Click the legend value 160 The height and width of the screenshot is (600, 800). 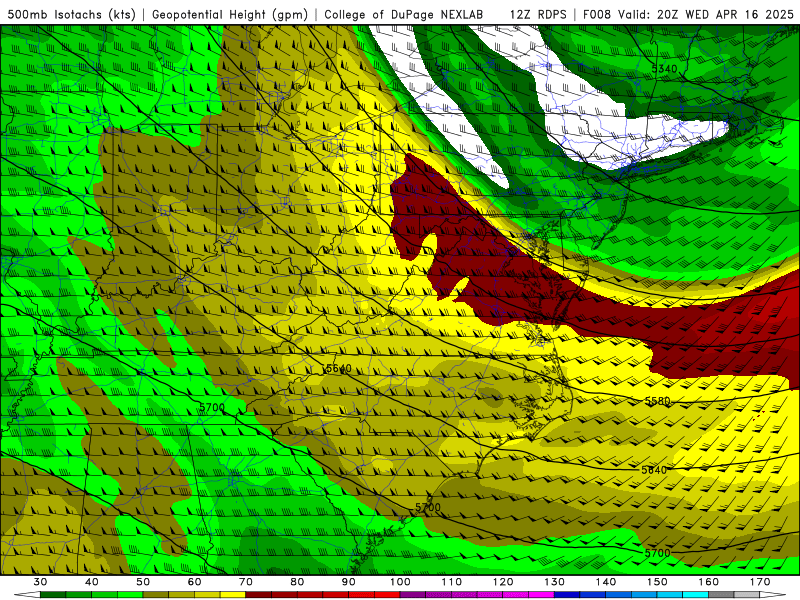point(709,582)
